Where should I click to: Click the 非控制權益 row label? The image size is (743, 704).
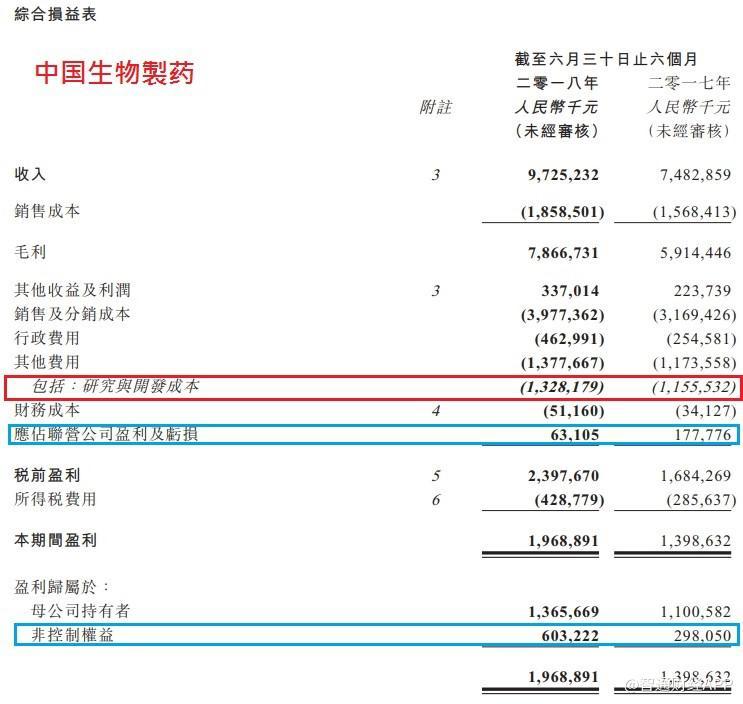[x=72, y=635]
